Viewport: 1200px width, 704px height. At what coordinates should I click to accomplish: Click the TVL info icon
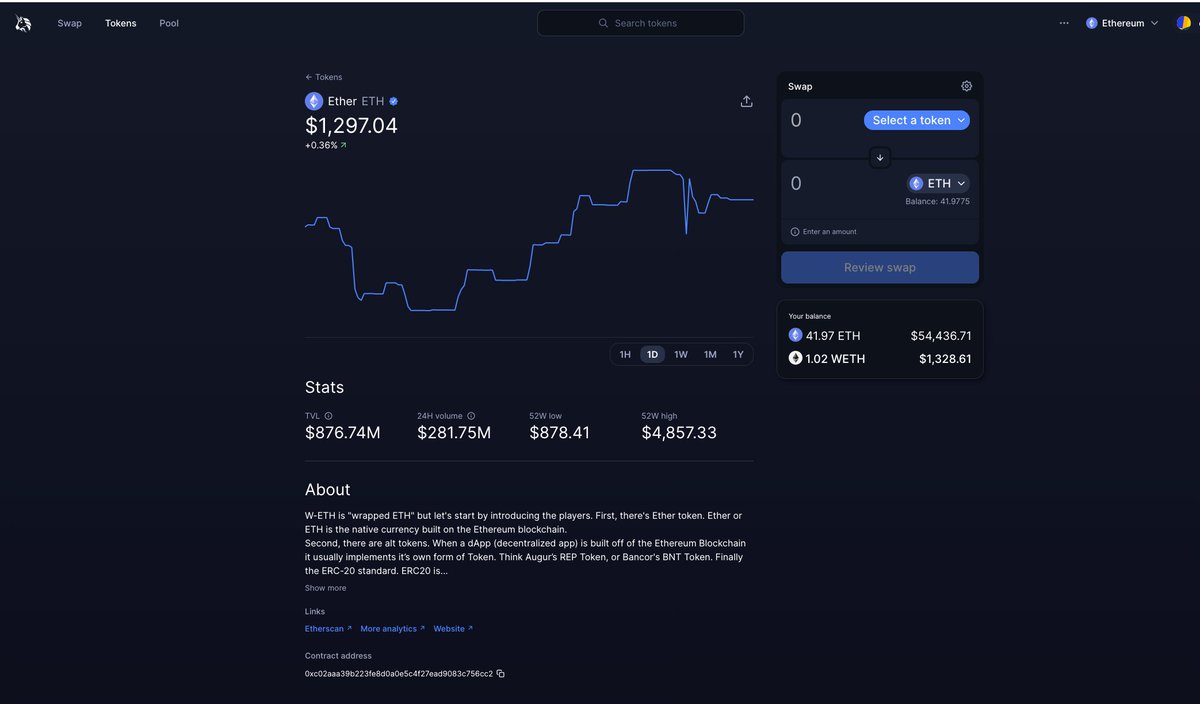(328, 415)
